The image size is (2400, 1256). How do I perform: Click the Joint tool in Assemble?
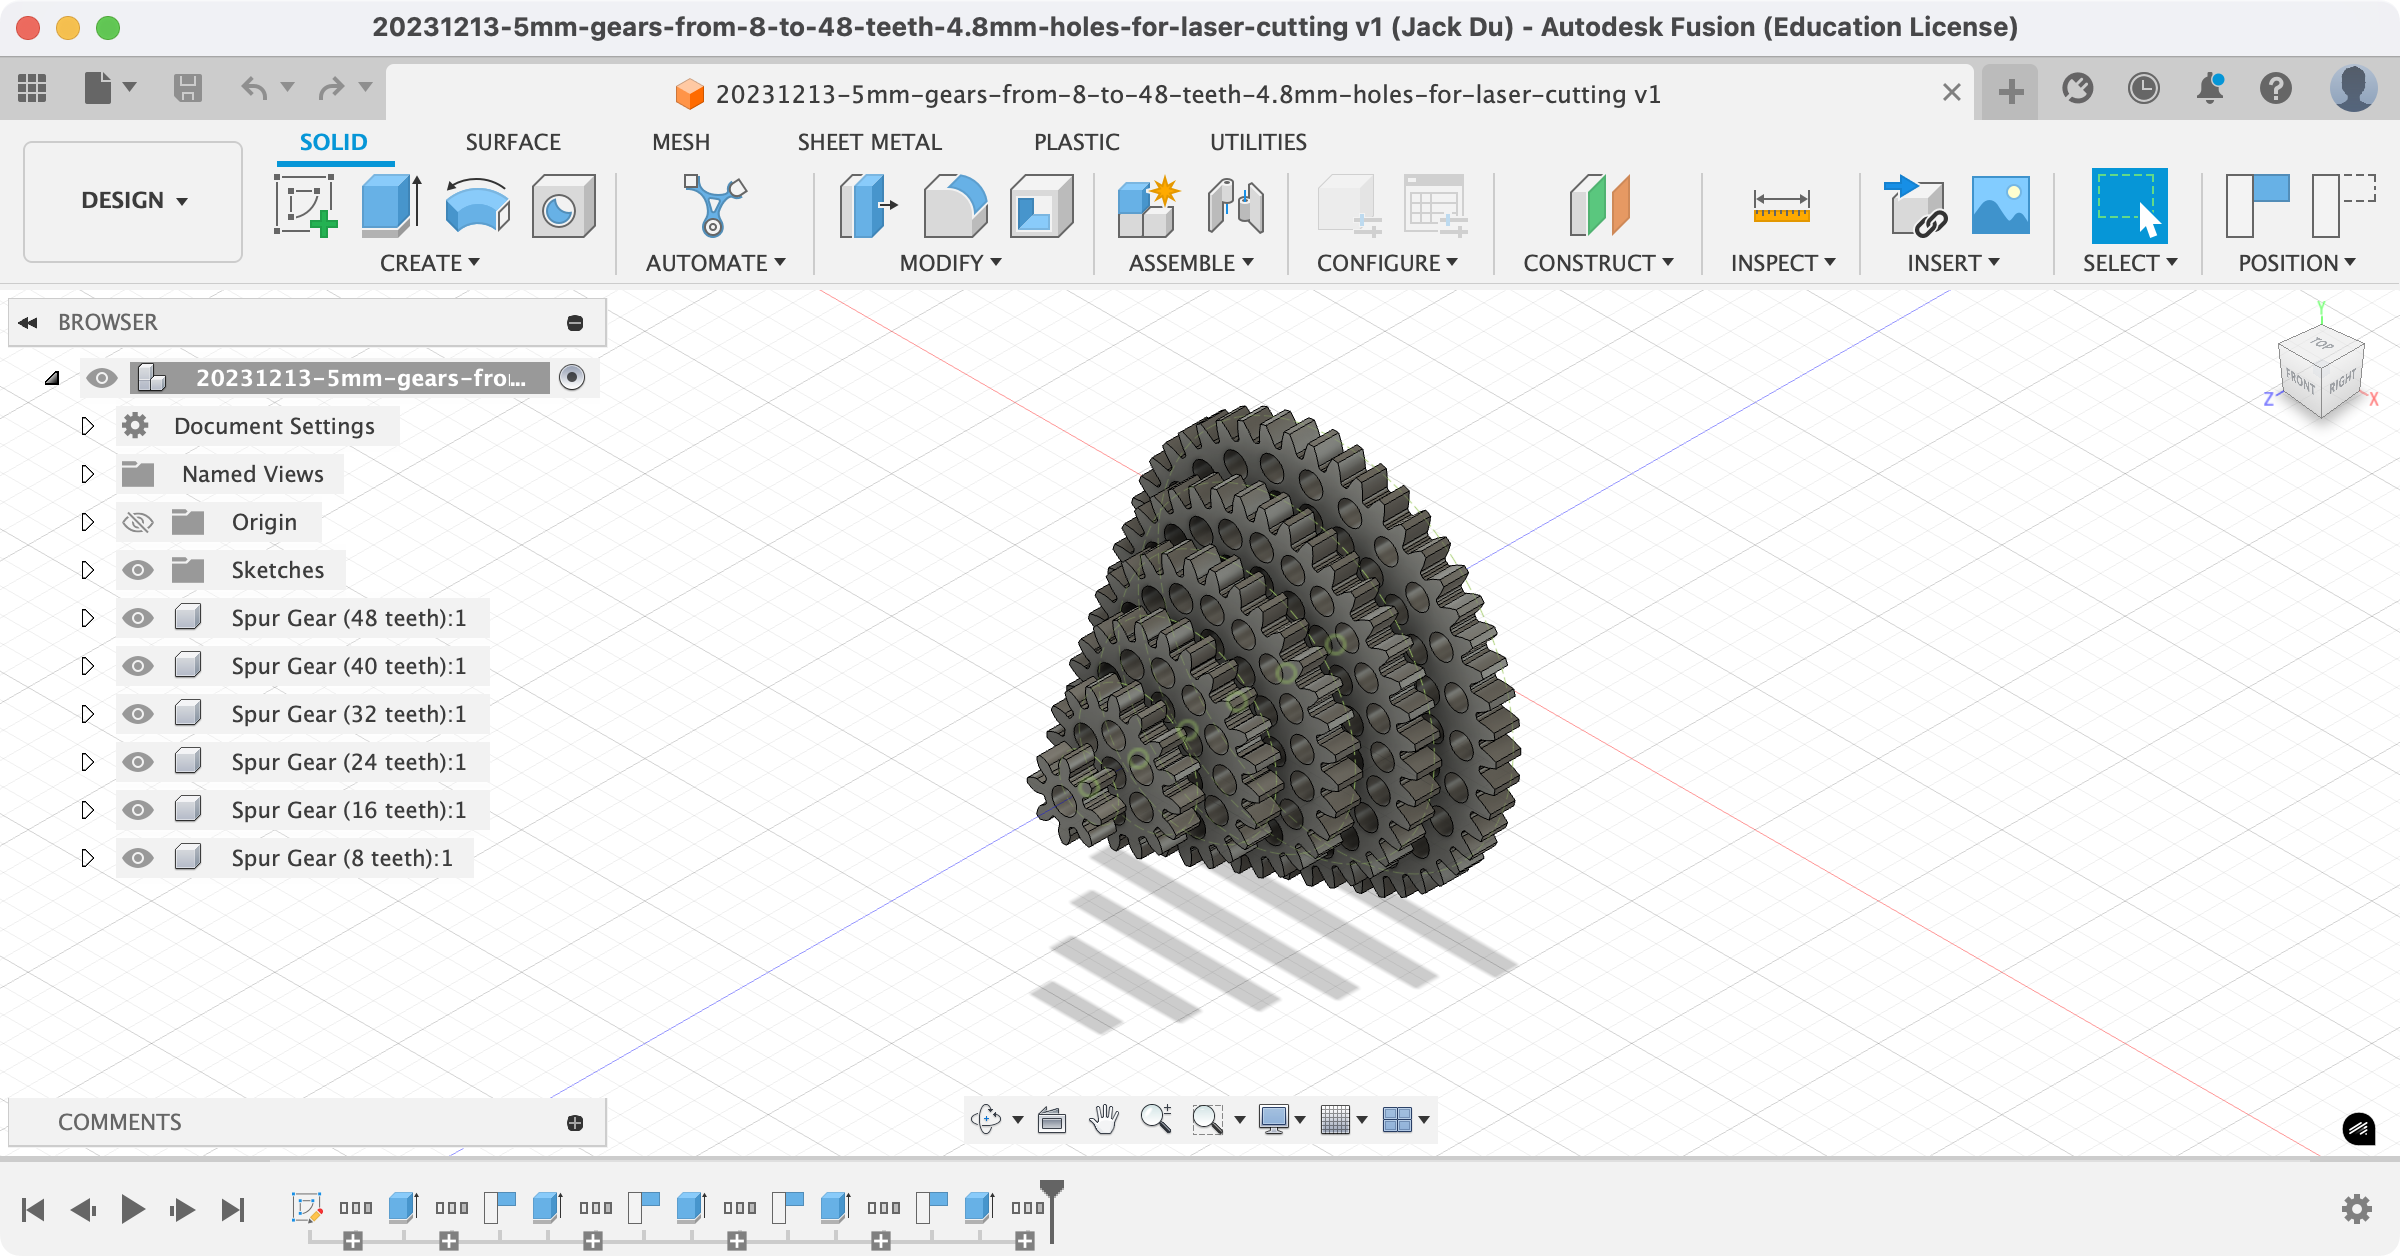(x=1235, y=205)
